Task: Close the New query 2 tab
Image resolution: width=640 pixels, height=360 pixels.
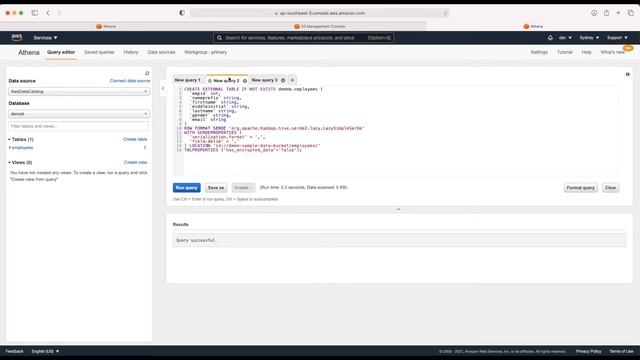Action: (x=245, y=81)
